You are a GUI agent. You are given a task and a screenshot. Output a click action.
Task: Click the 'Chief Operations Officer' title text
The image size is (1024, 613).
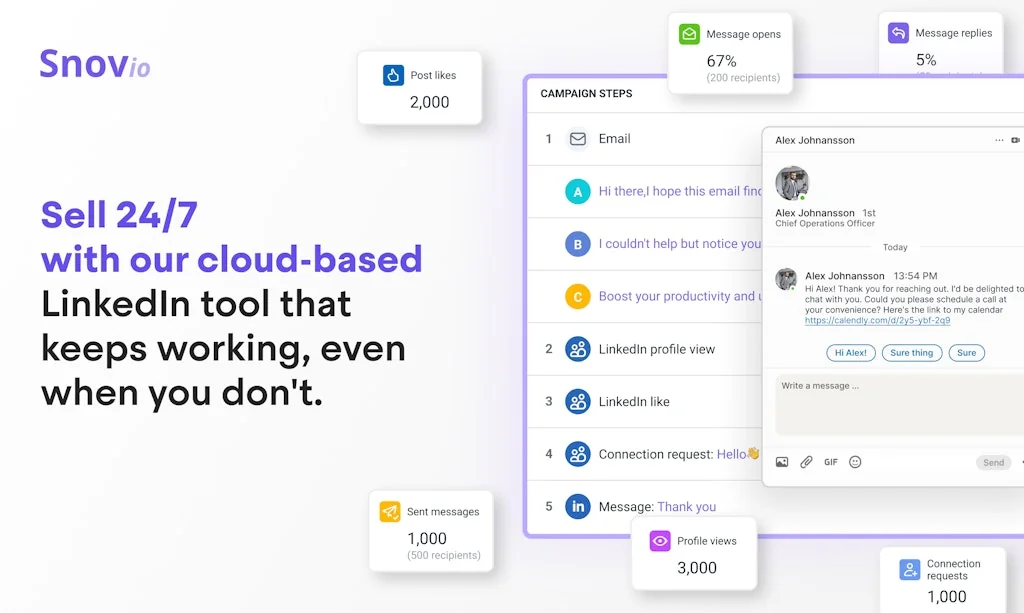pyautogui.click(x=825, y=223)
